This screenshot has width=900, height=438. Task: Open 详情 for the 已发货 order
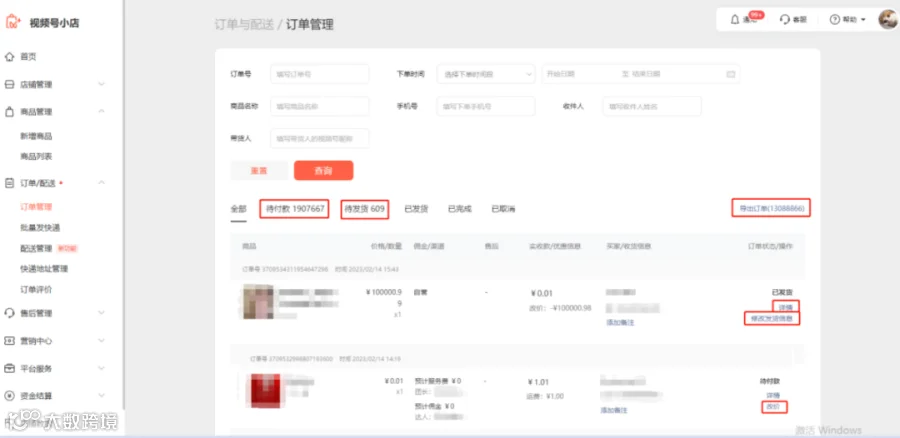786,307
